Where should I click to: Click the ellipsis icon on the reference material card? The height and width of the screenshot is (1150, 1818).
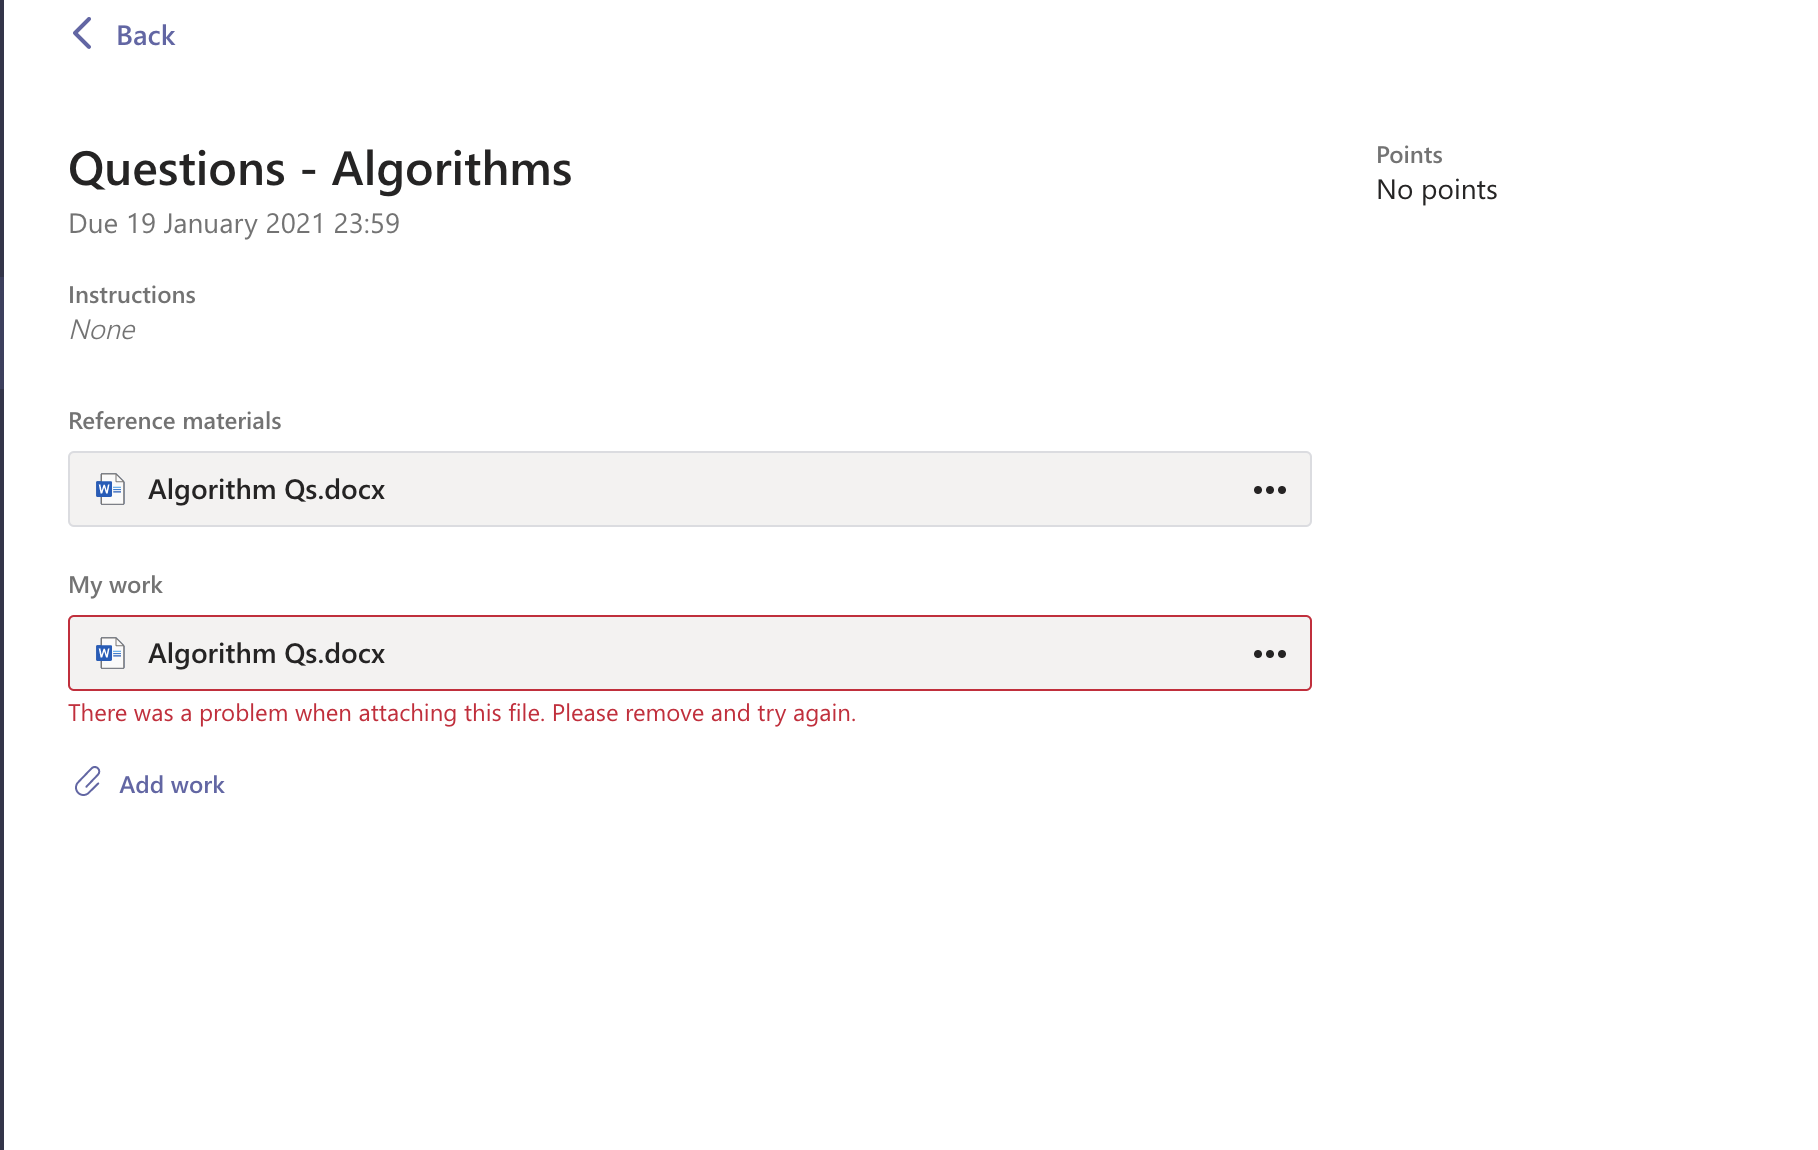pyautogui.click(x=1268, y=489)
